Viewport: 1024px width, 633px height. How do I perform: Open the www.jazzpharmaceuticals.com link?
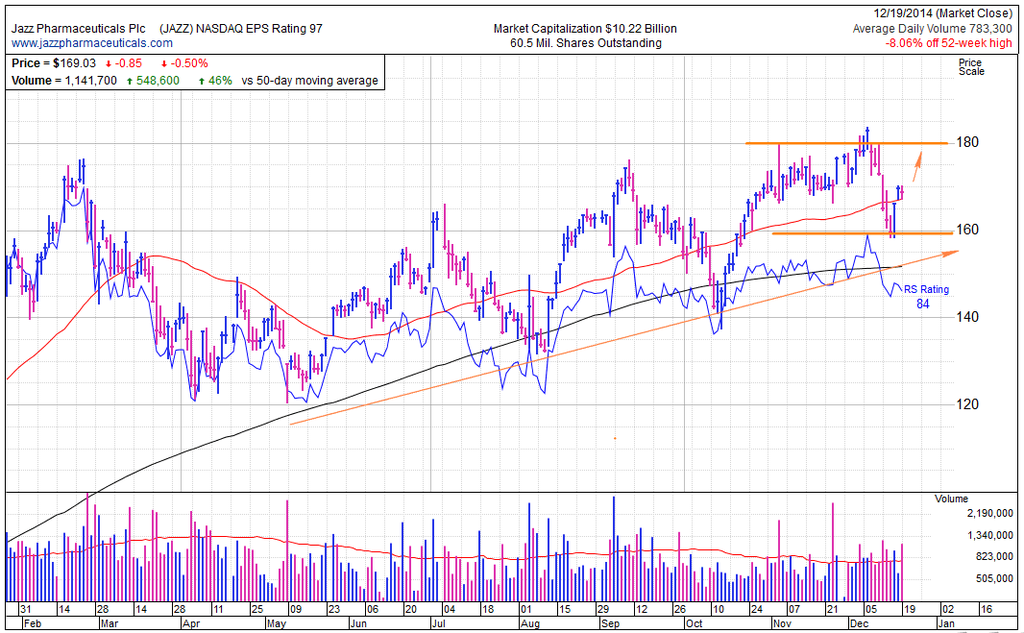(92, 43)
